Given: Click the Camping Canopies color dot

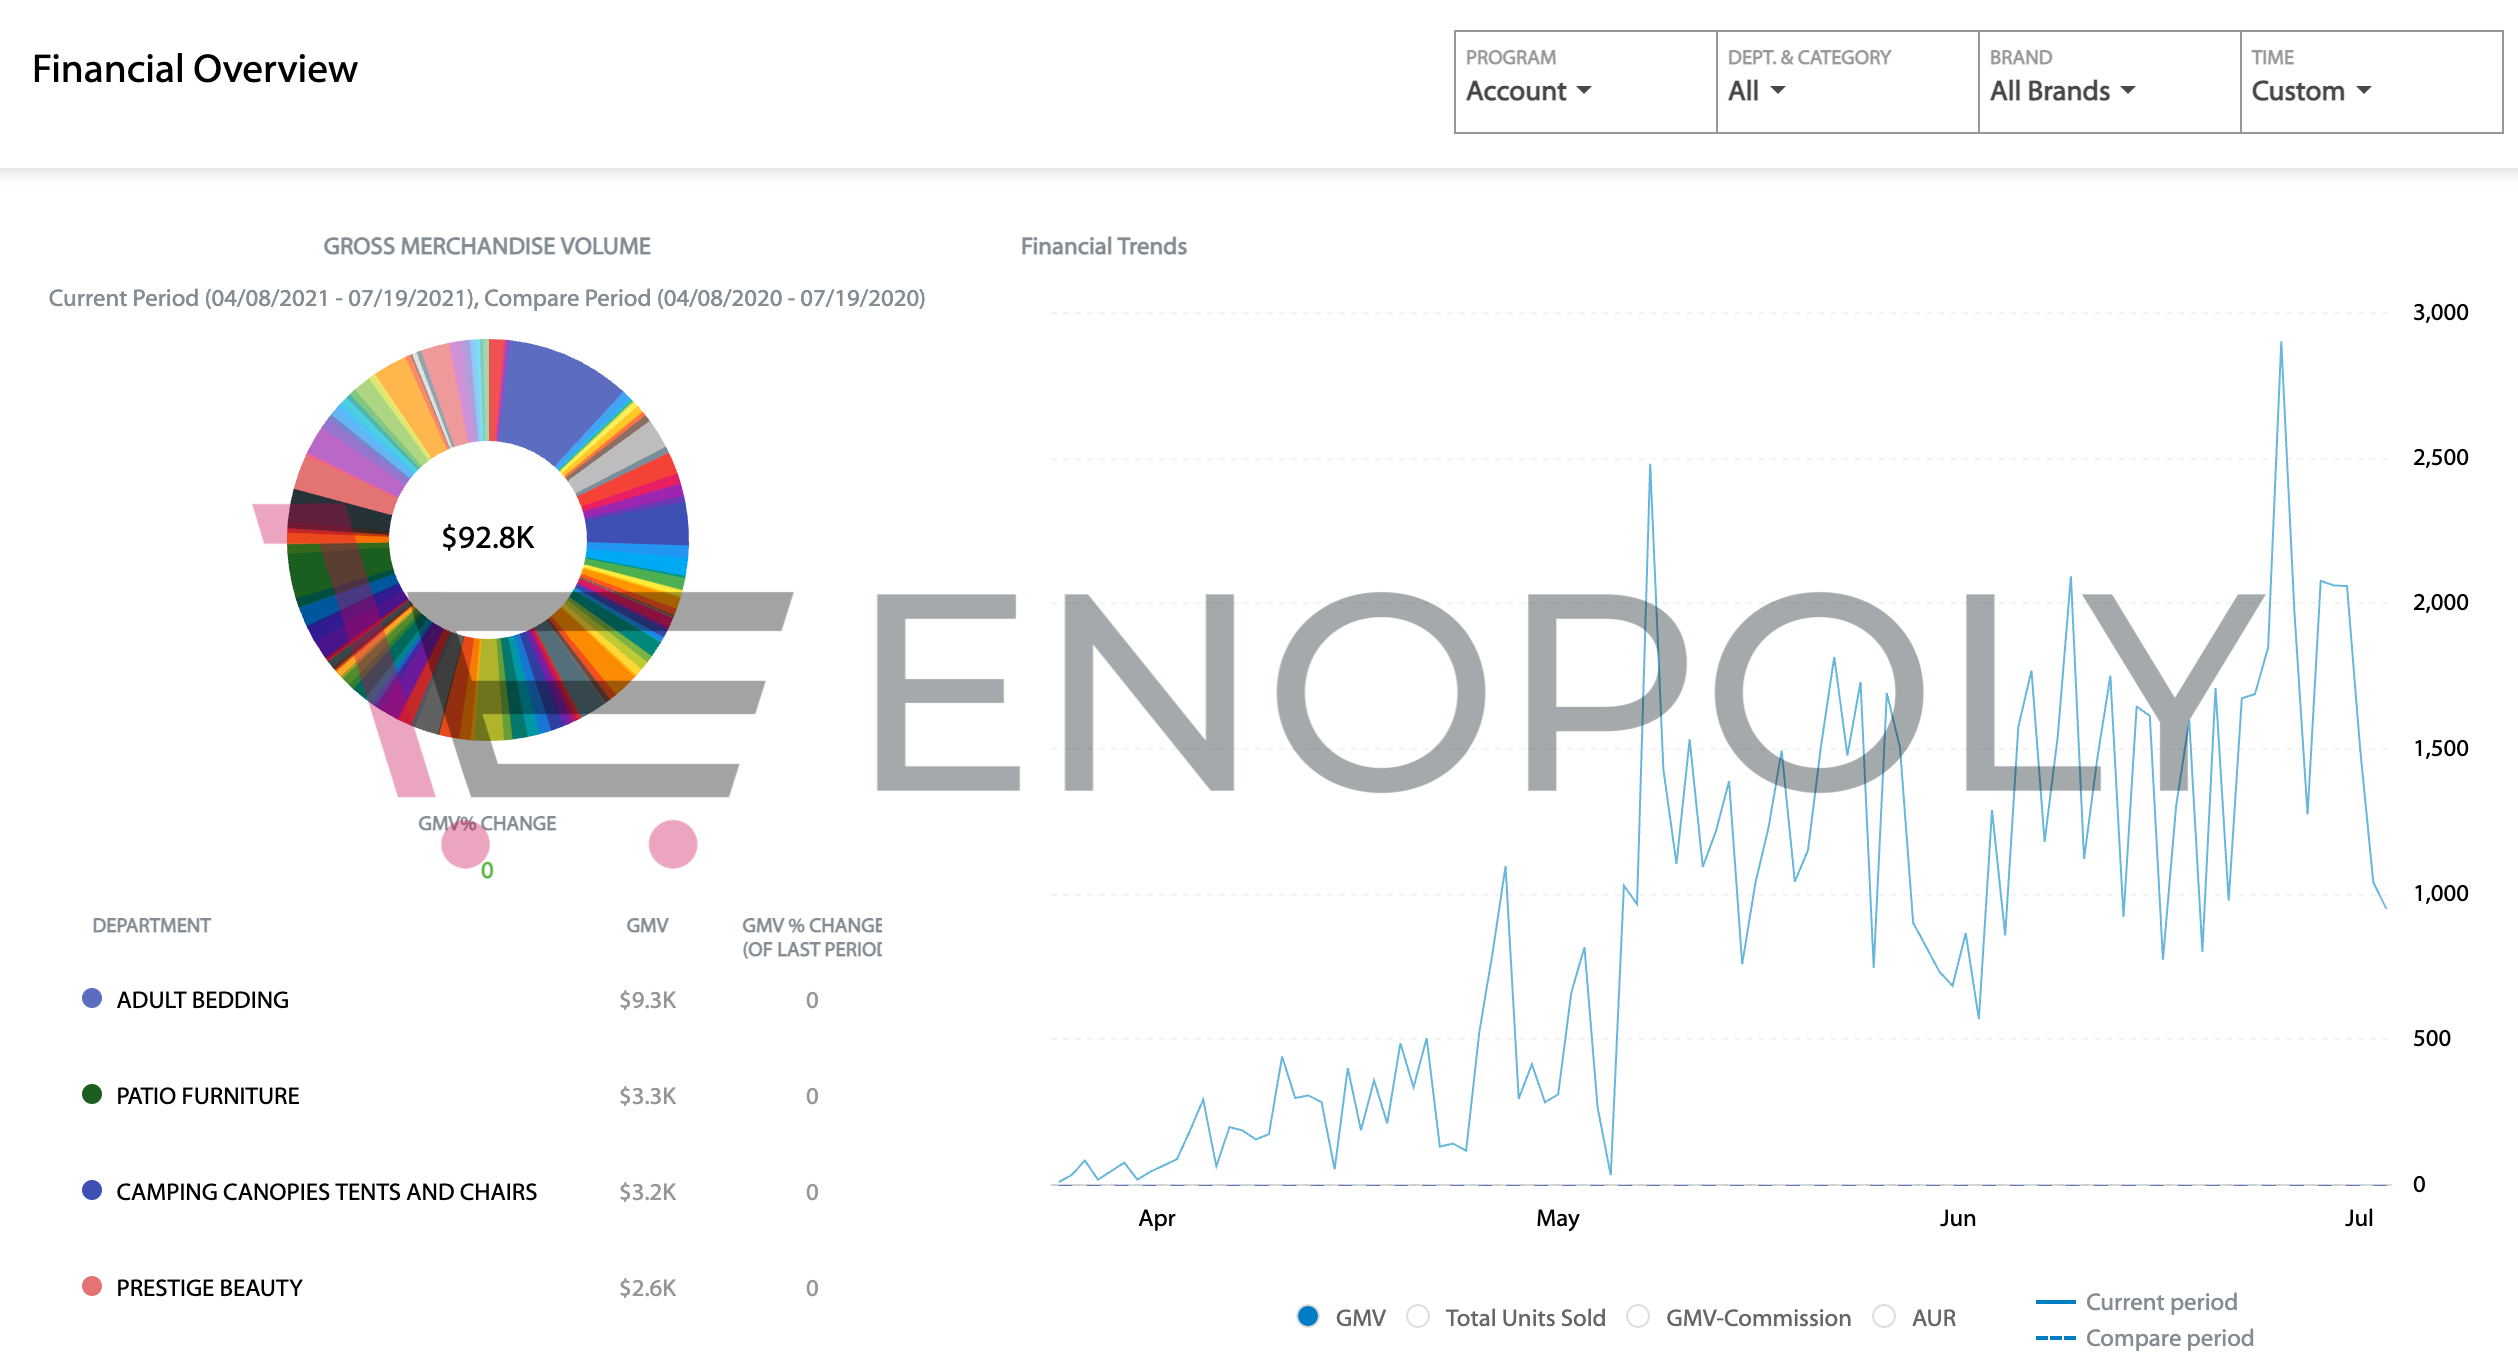Looking at the screenshot, I should pyautogui.click(x=92, y=1190).
